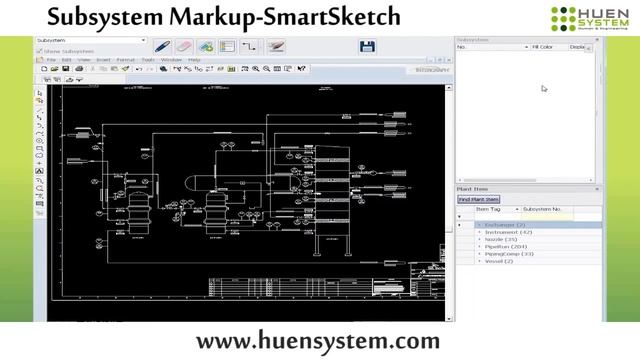Open the Help menu
Viewport: 640px width, 360px height.
194,60
